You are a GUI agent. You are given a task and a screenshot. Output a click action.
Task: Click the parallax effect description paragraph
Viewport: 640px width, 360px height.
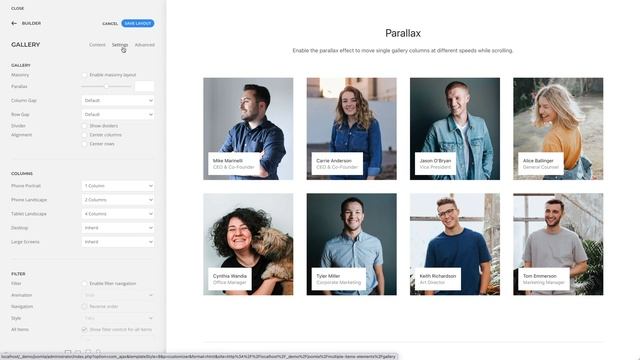pos(403,51)
